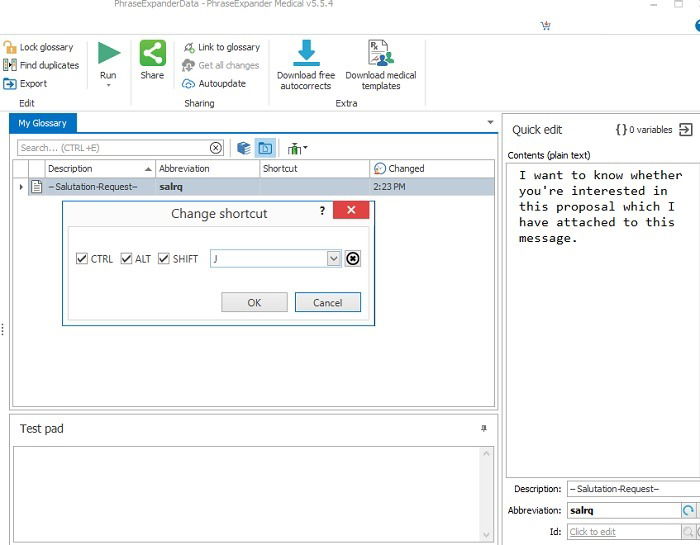
Task: Click the 'Click to edit' Id link
Action: tap(592, 532)
